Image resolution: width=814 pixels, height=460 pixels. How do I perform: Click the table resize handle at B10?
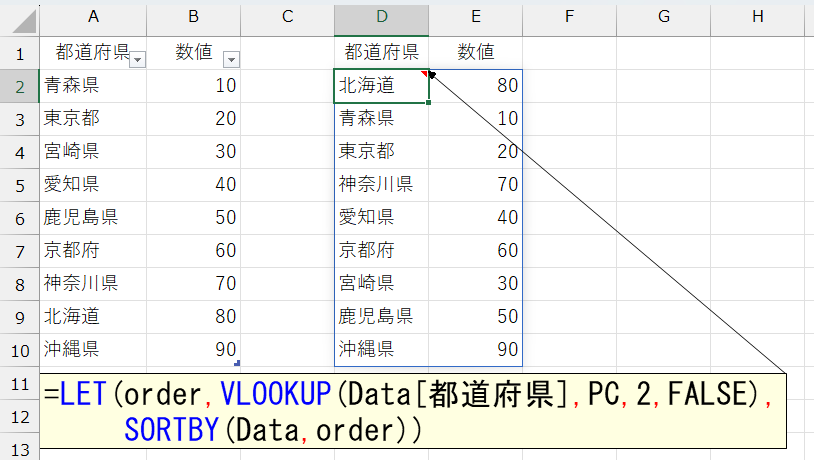click(x=237, y=363)
